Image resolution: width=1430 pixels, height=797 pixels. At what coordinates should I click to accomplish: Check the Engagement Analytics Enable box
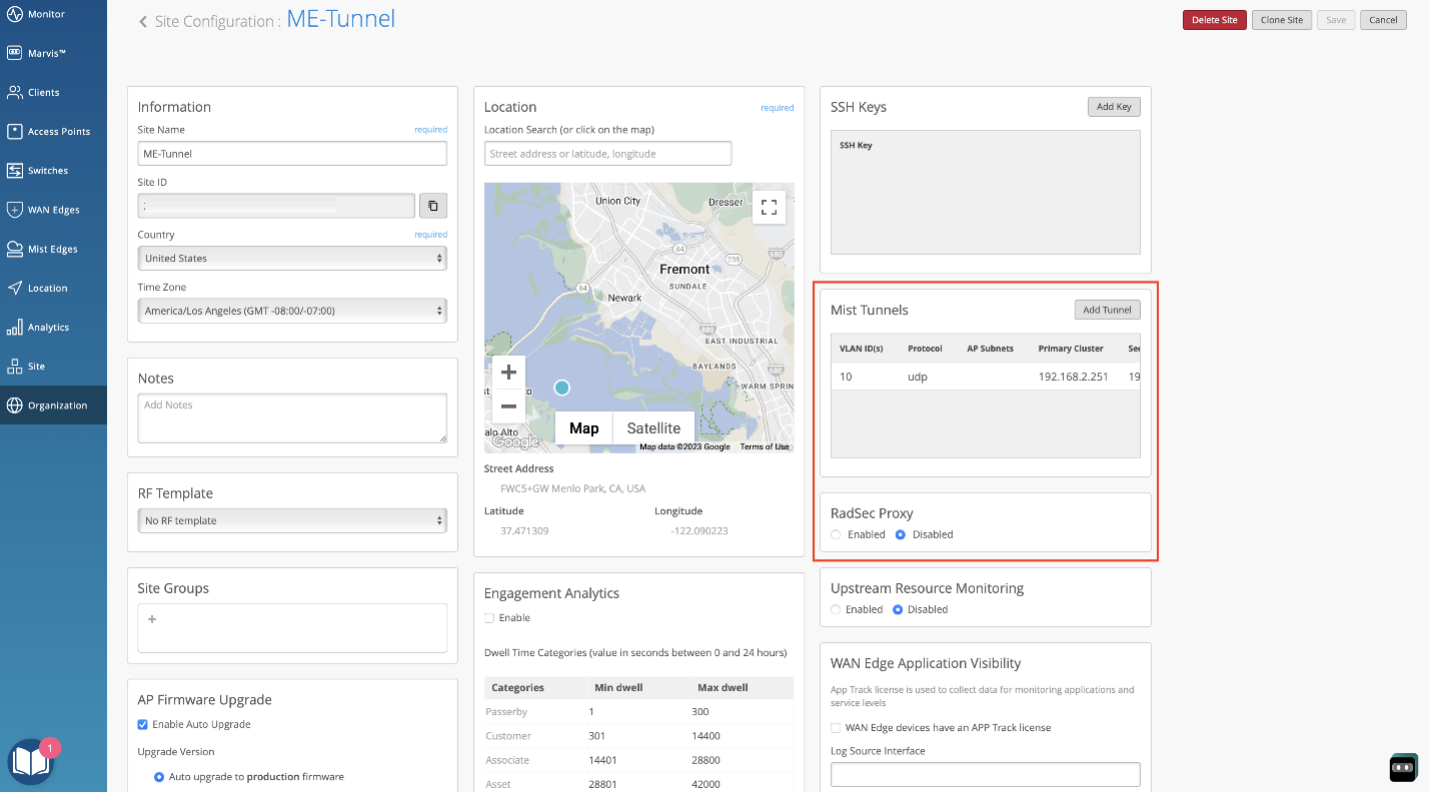tap(489, 618)
